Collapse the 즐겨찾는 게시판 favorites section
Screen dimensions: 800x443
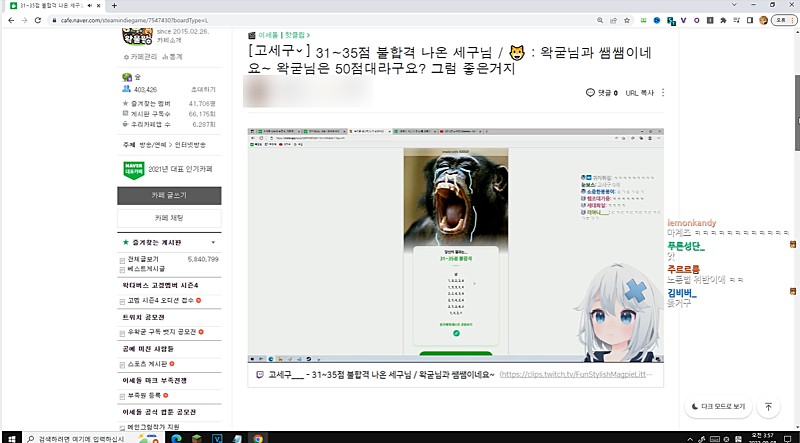pos(212,243)
